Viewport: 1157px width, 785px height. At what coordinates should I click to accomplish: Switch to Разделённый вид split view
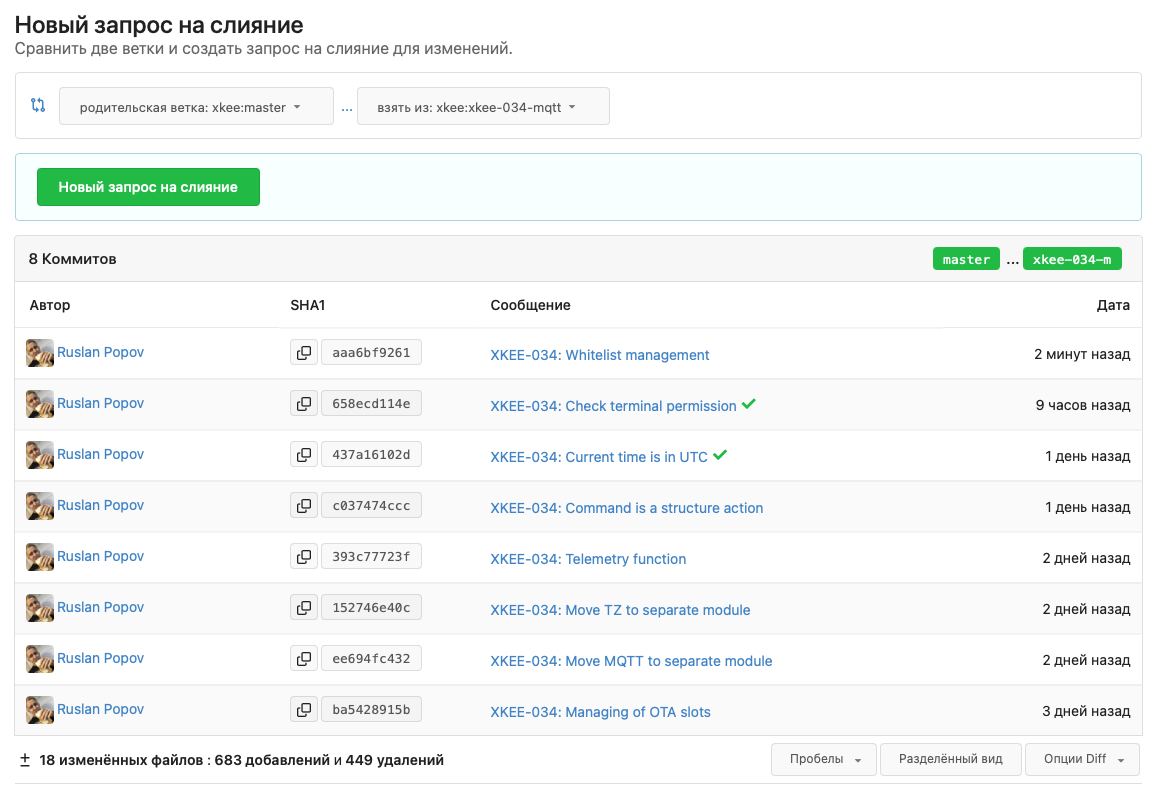tap(950, 759)
